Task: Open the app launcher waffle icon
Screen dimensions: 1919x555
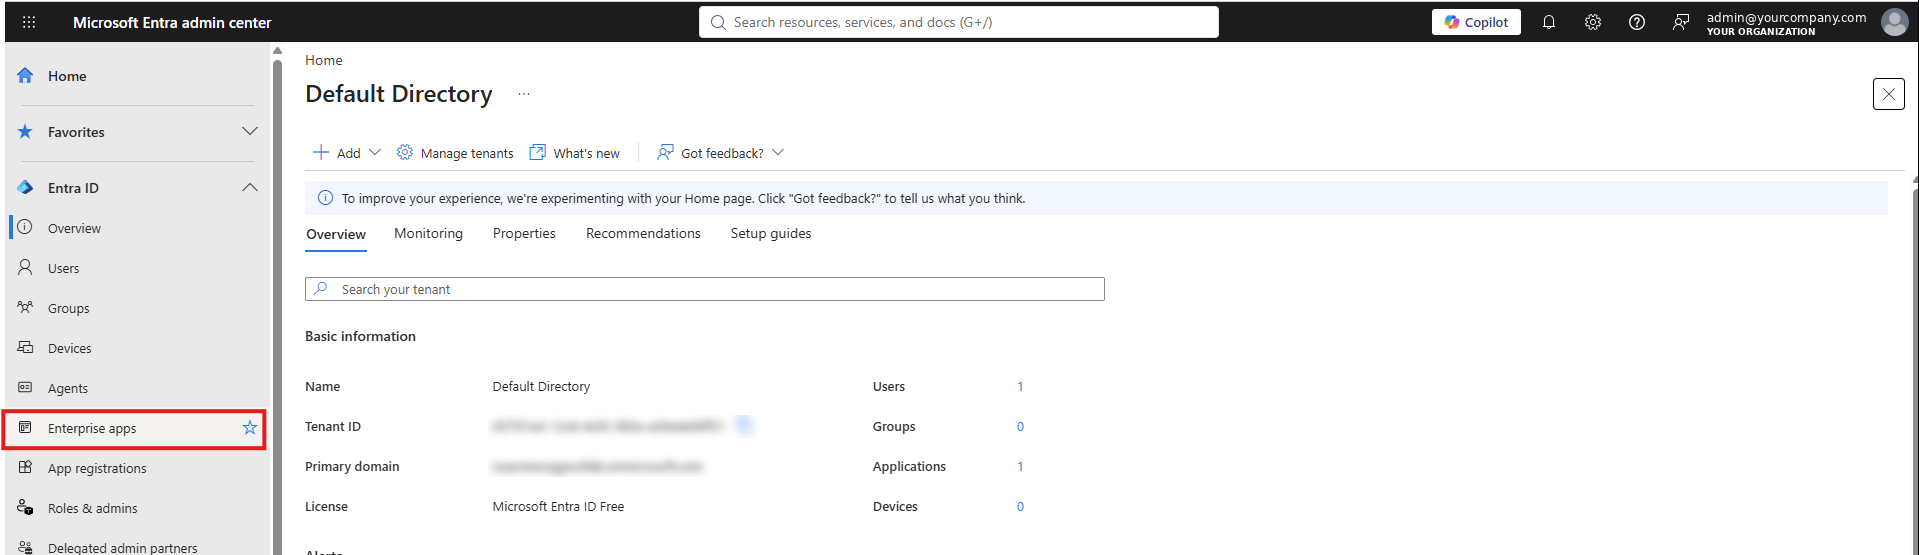Action: point(29,22)
